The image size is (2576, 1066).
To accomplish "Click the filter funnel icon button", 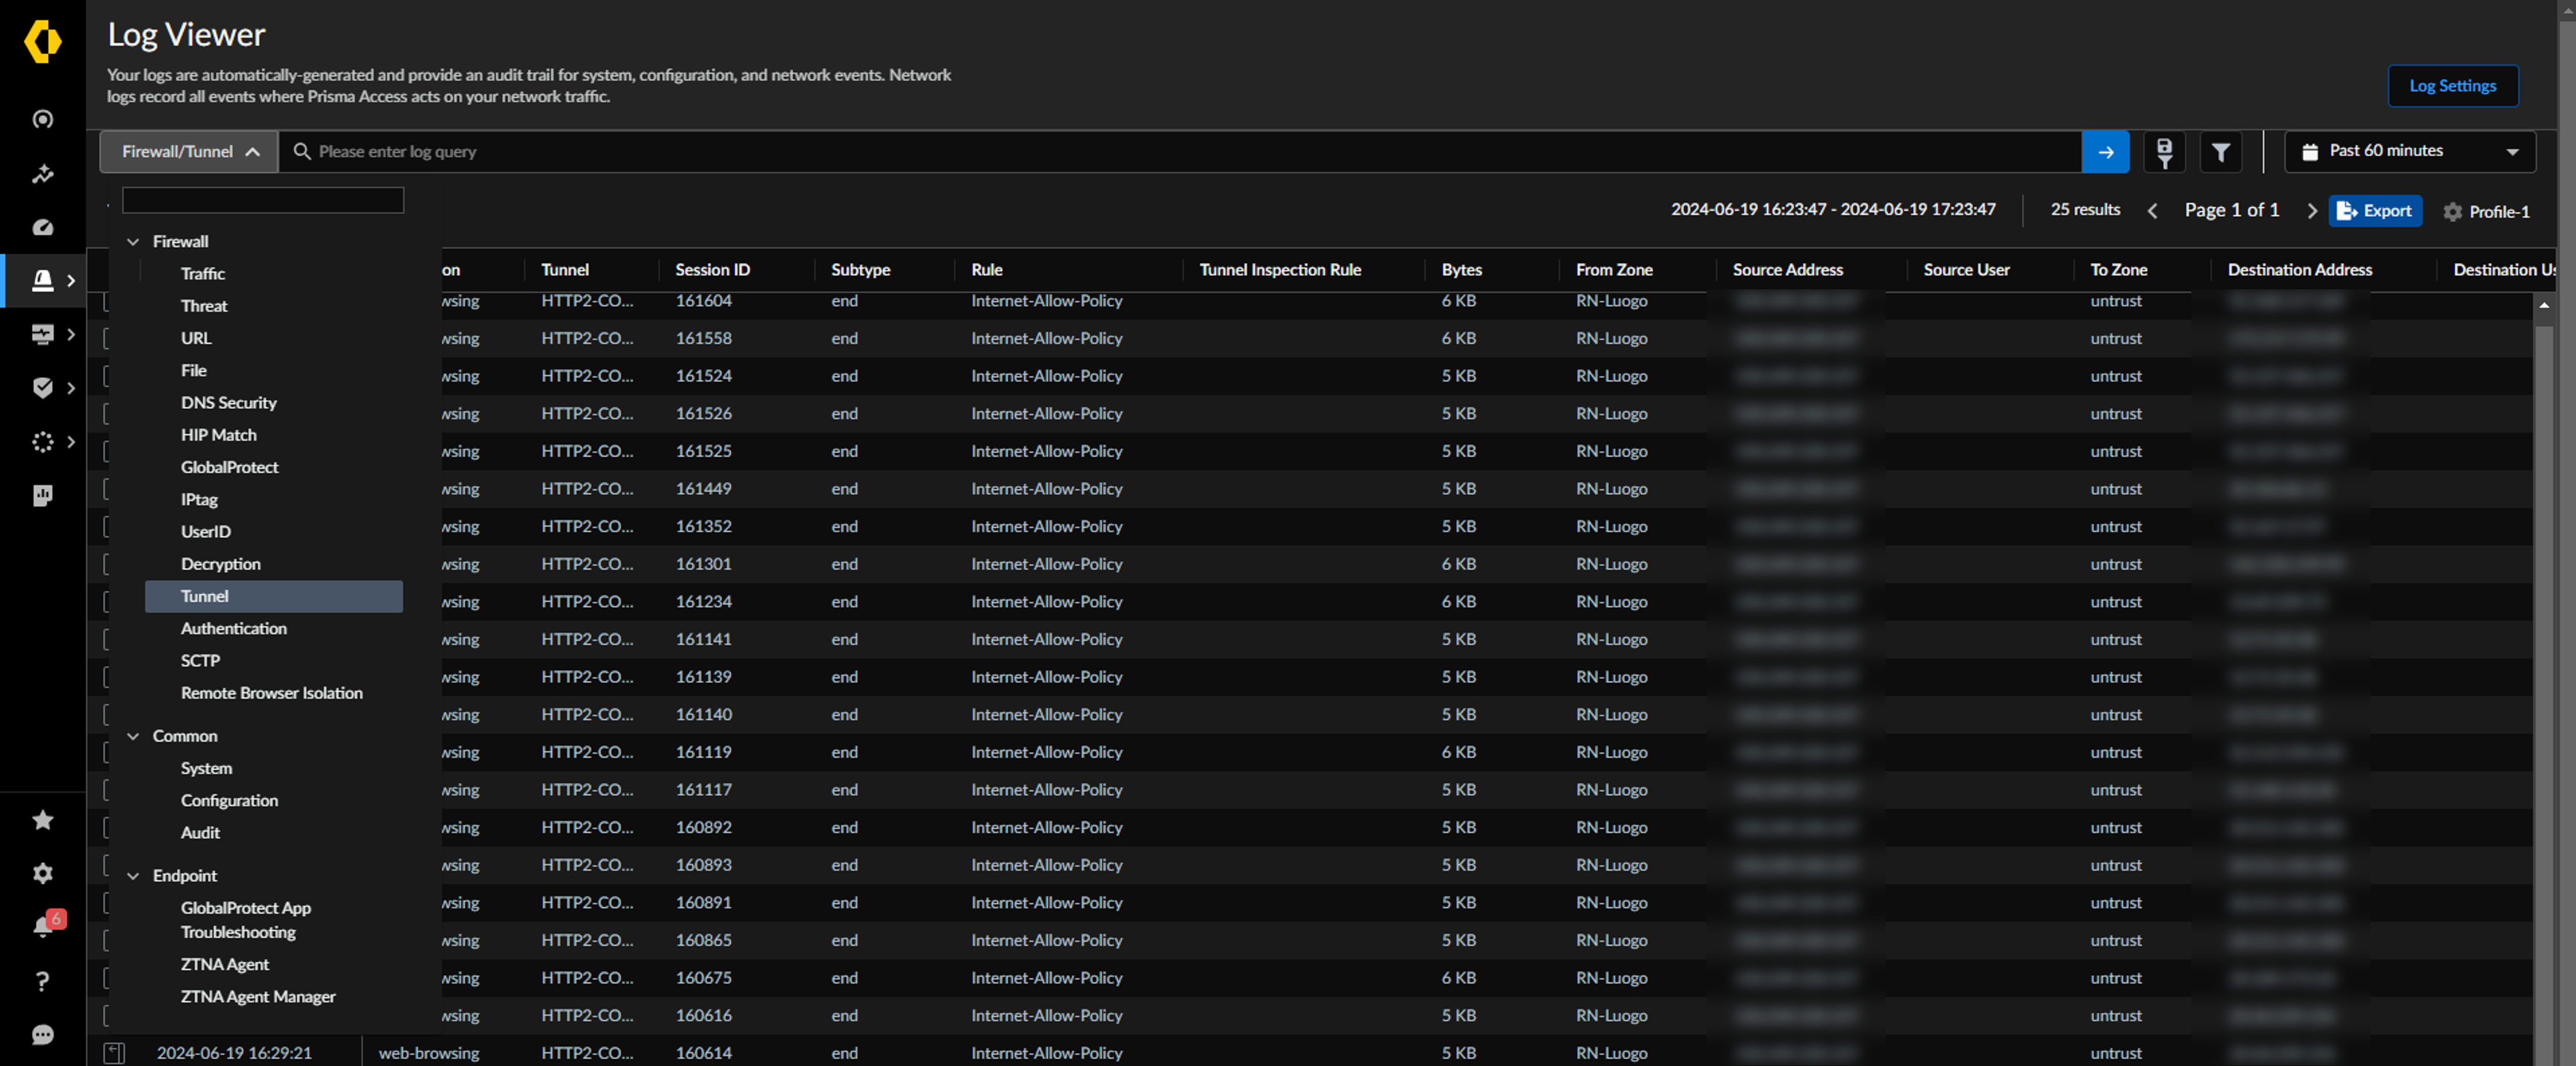I will [x=2220, y=152].
